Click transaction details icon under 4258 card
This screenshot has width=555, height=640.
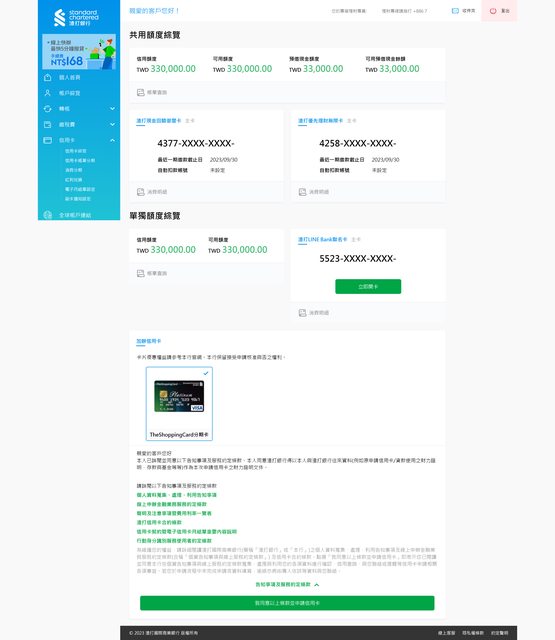point(302,192)
